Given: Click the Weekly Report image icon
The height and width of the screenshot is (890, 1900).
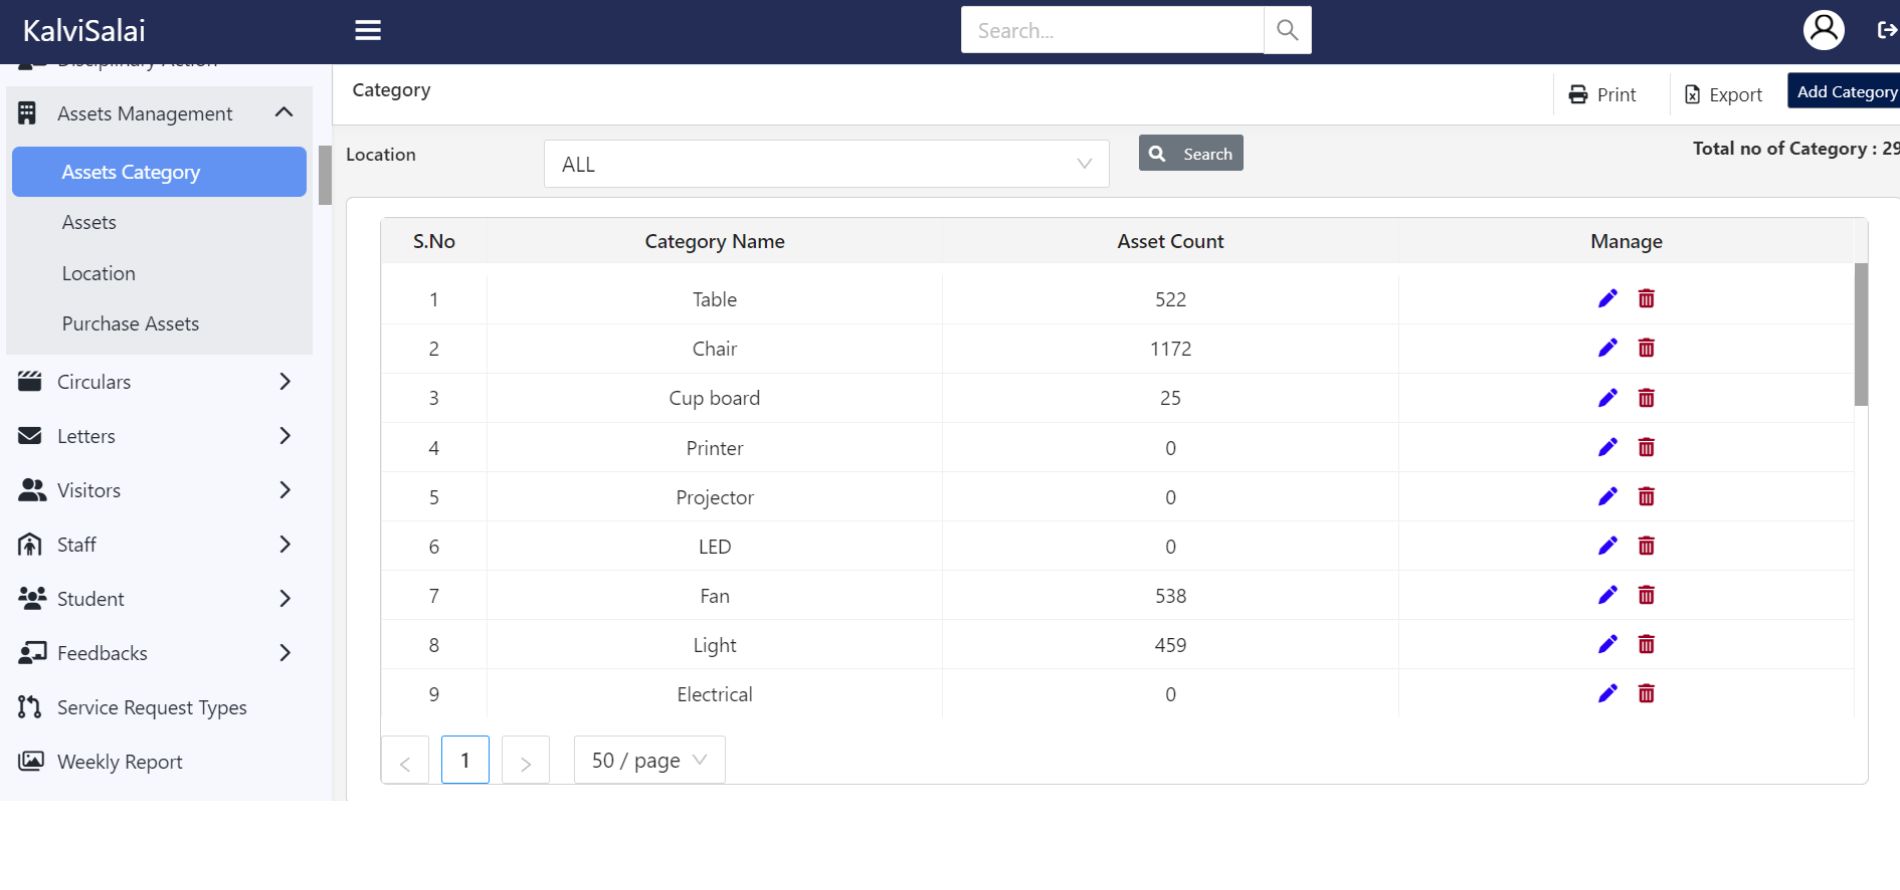Looking at the screenshot, I should 31,761.
